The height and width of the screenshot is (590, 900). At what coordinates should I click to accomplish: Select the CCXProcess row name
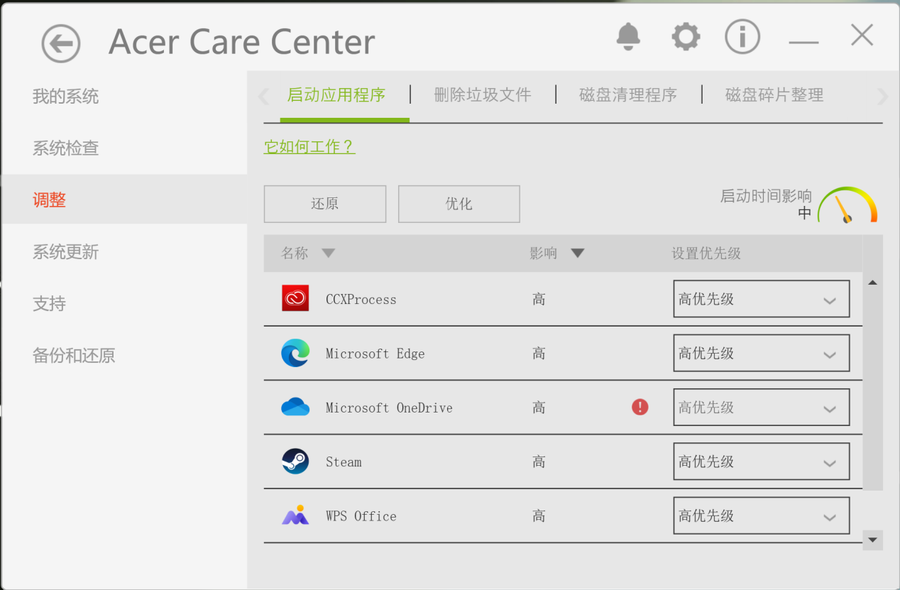click(361, 299)
